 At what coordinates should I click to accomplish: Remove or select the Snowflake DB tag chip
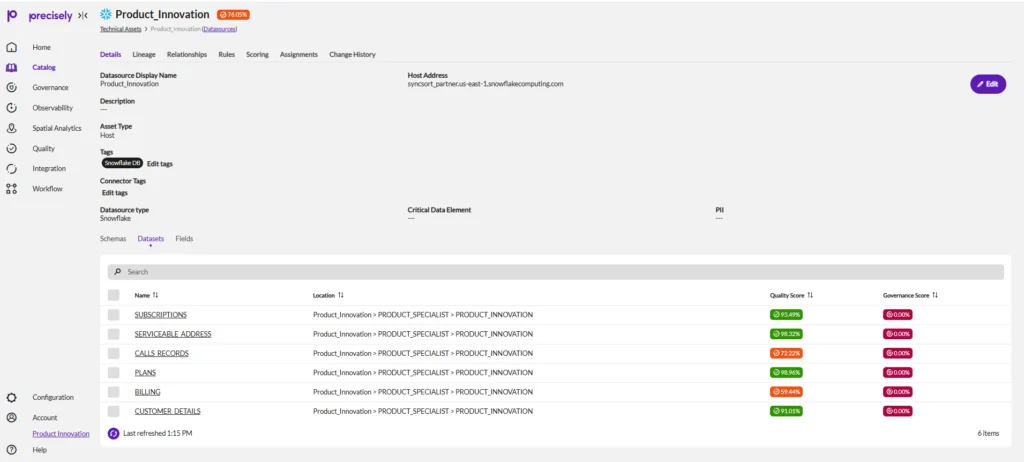(x=122, y=163)
